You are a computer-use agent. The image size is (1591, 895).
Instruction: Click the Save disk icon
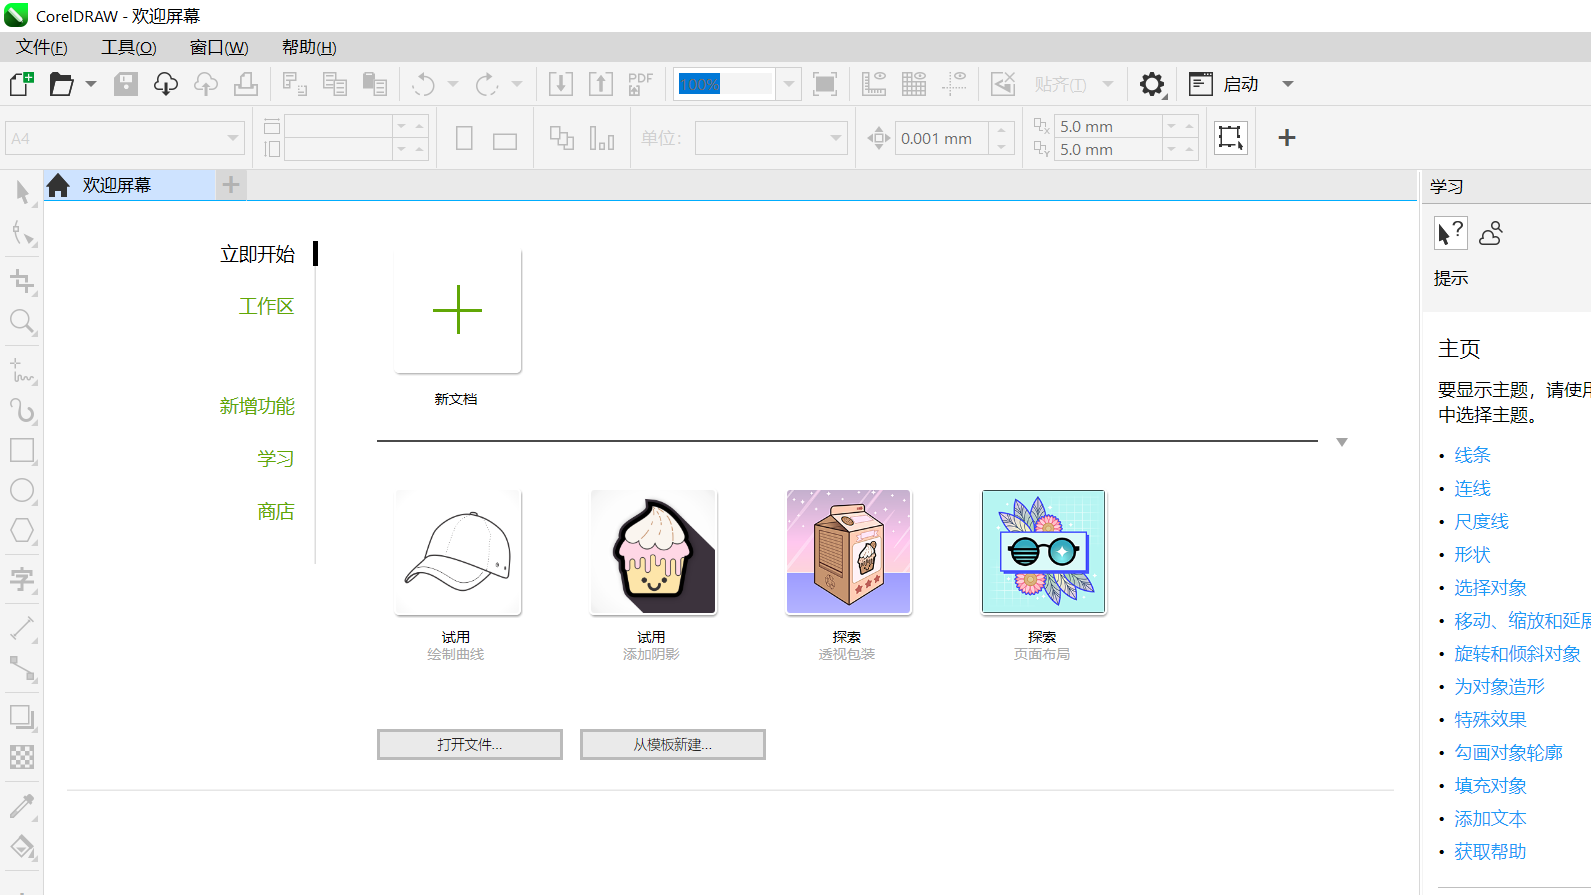(126, 84)
